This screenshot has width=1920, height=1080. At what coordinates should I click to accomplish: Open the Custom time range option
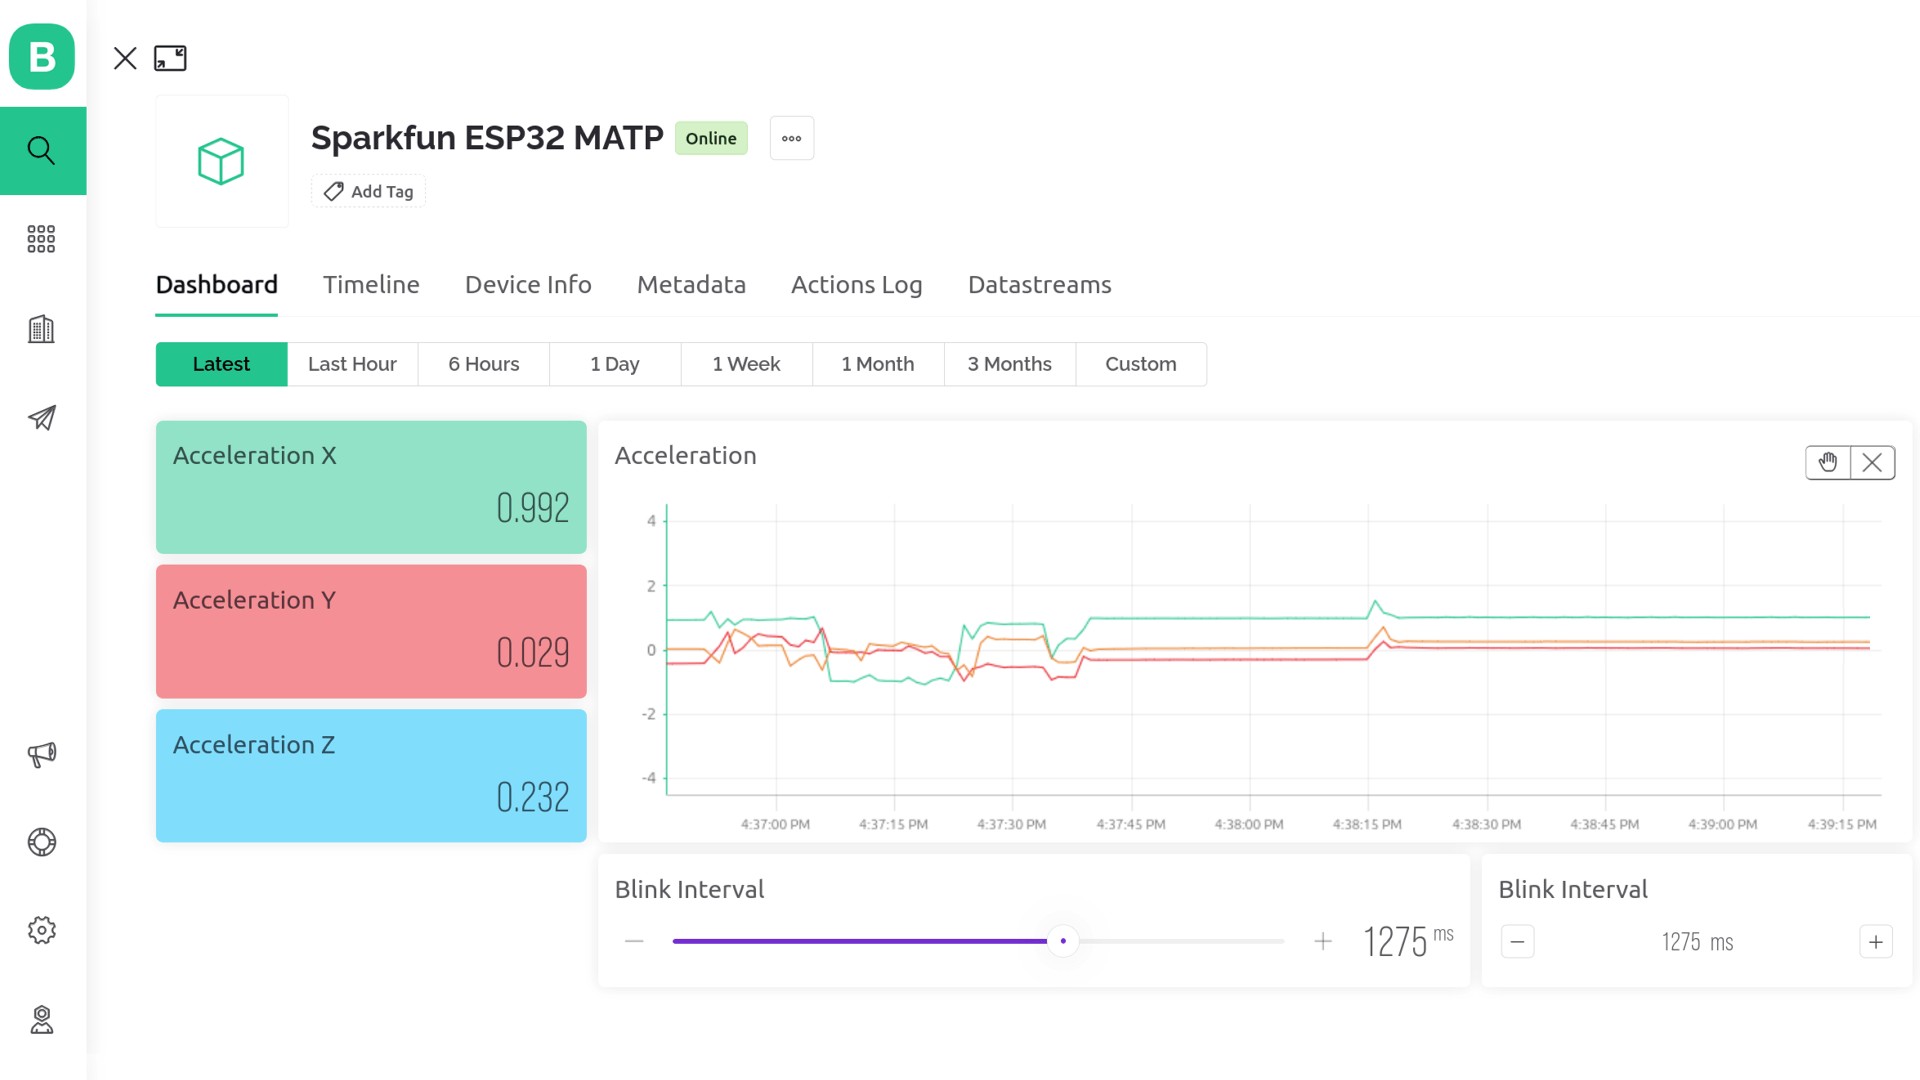[x=1141, y=364]
